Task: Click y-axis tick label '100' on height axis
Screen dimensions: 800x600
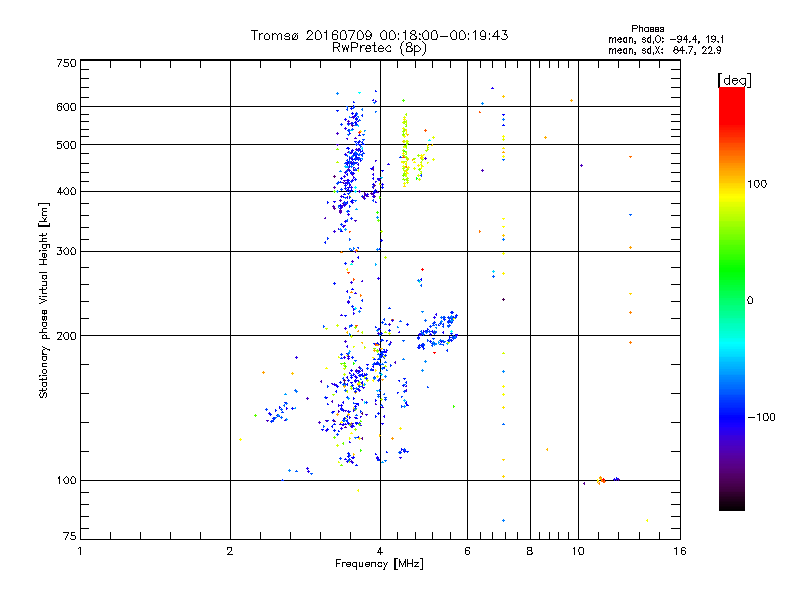Action: pos(66,481)
